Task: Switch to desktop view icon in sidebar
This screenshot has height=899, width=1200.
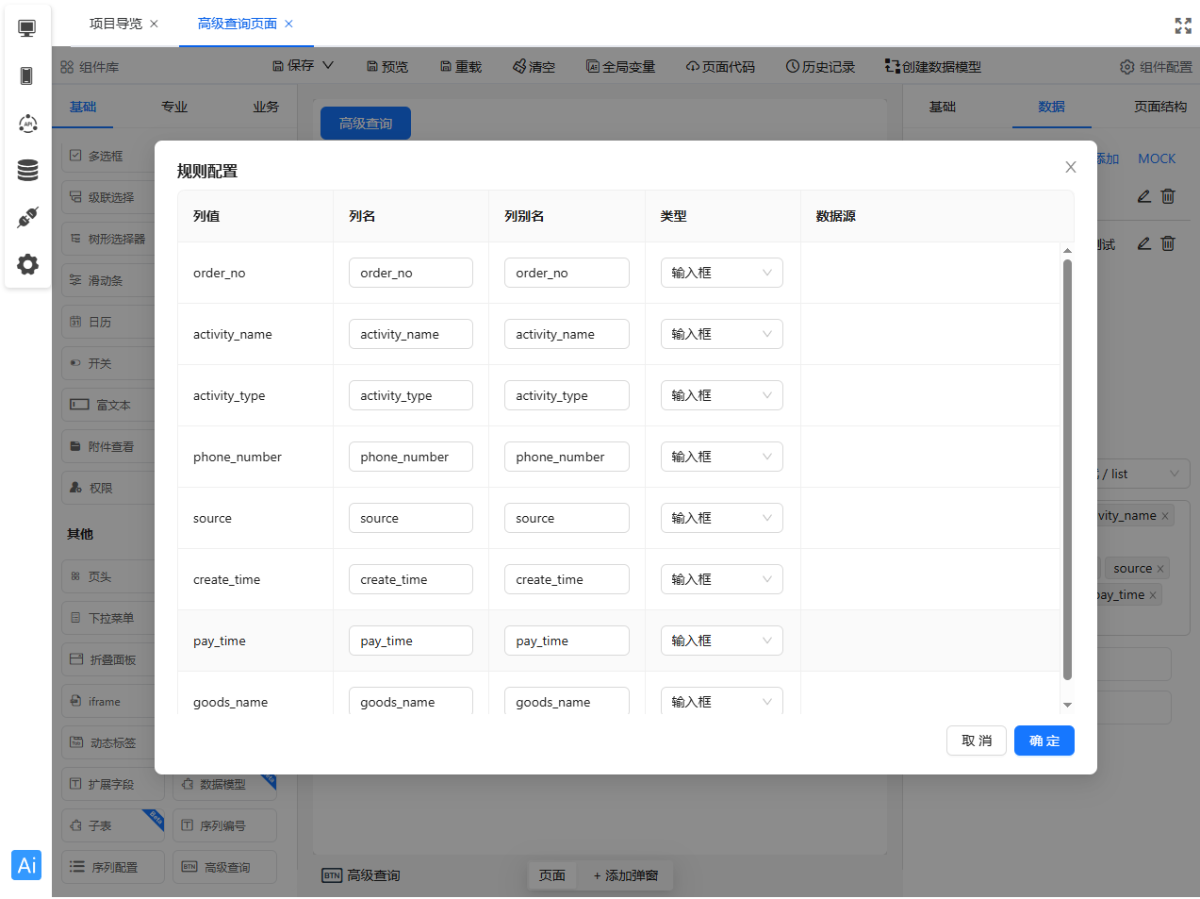Action: pyautogui.click(x=27, y=28)
